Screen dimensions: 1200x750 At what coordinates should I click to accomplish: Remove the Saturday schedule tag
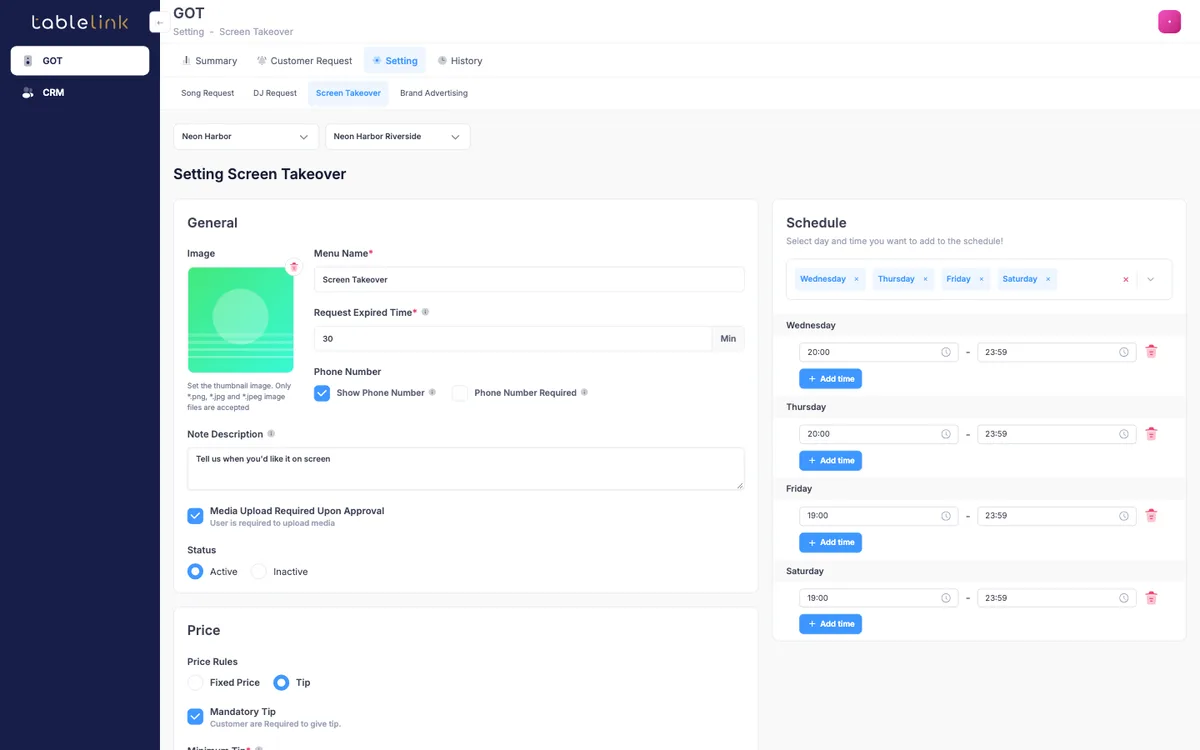1048,279
